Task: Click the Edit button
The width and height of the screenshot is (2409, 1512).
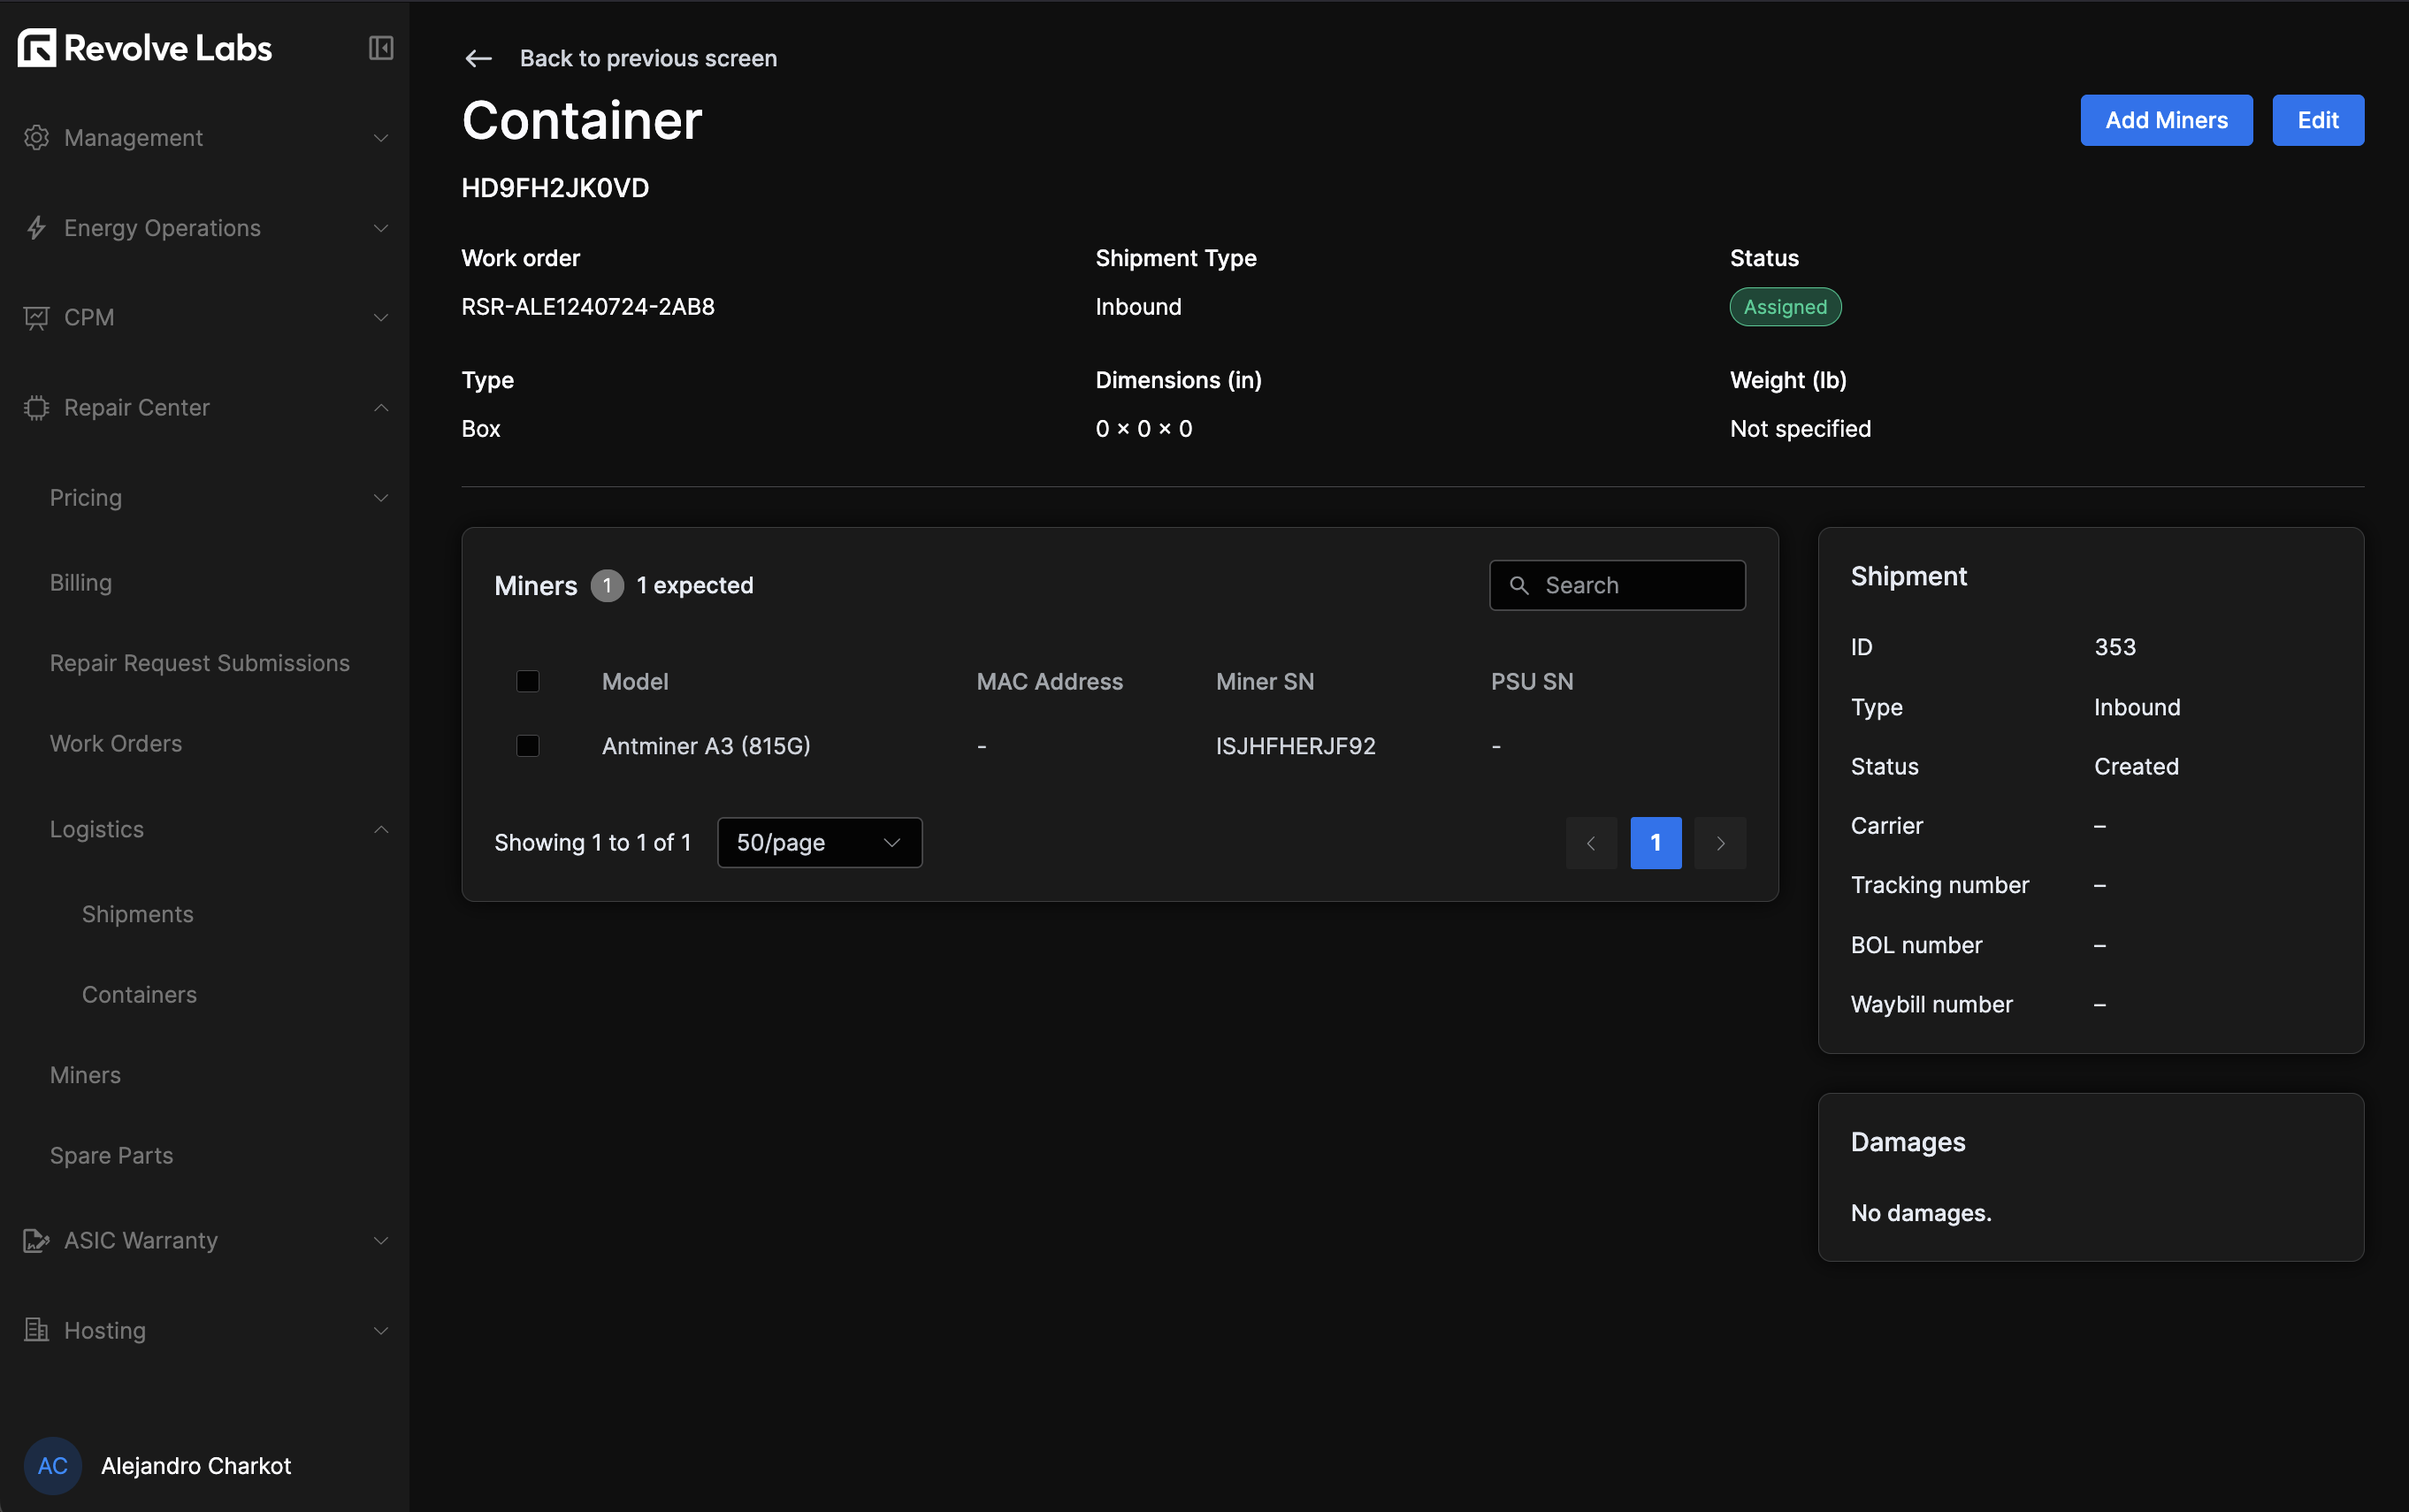Action: (x=2318, y=120)
